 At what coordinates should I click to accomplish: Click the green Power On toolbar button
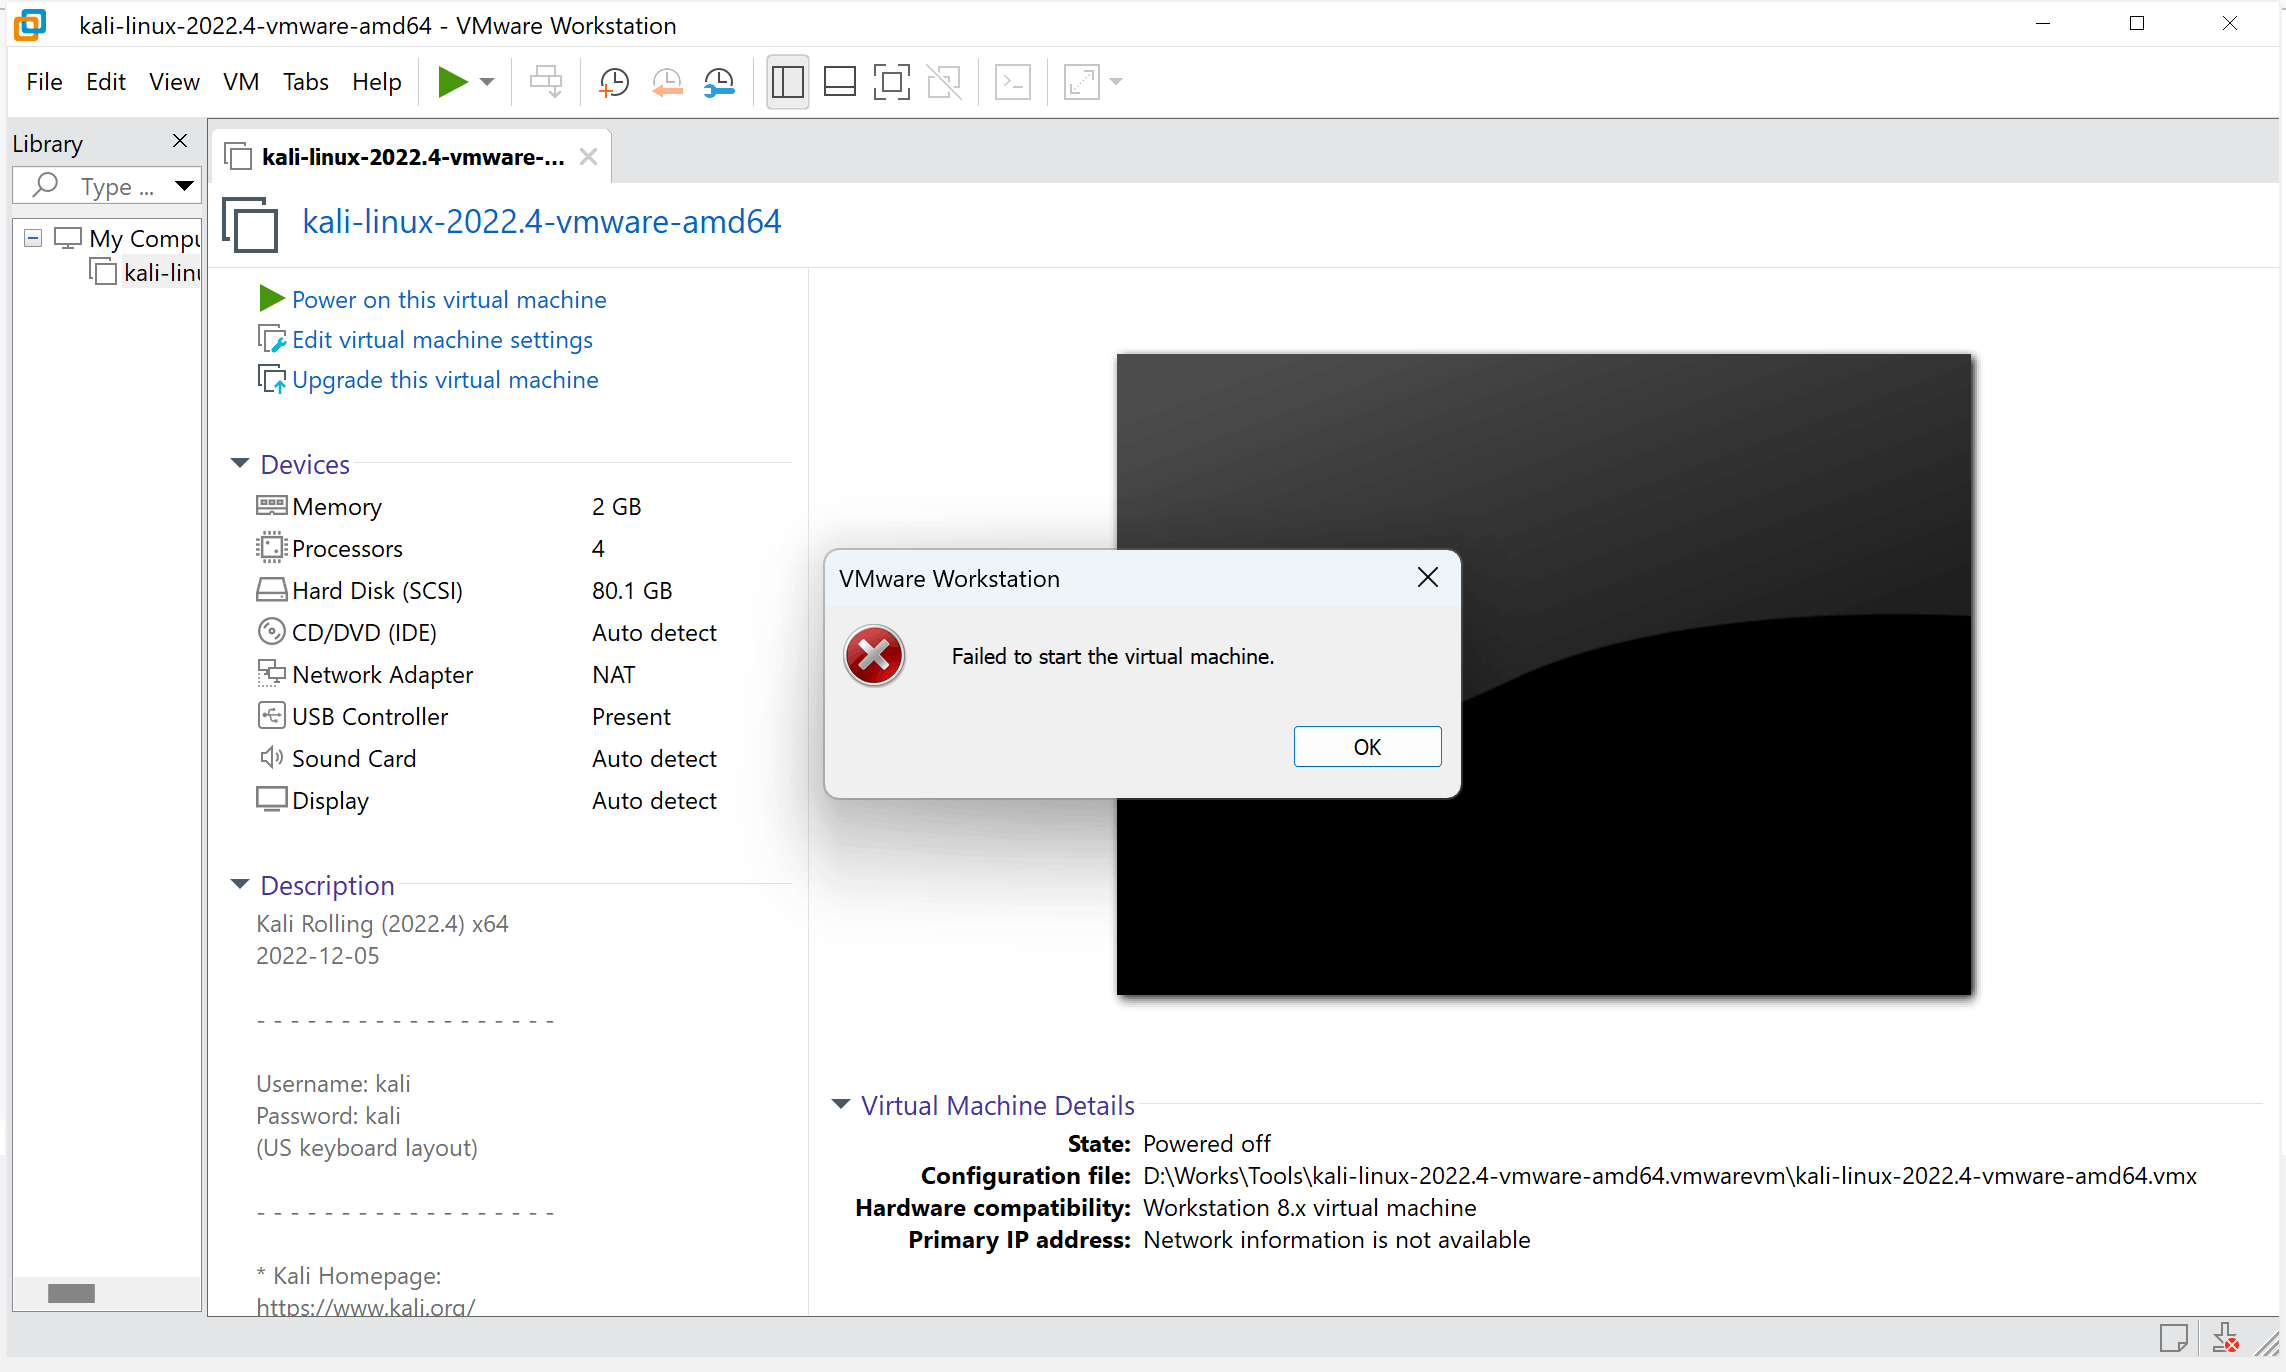453,82
